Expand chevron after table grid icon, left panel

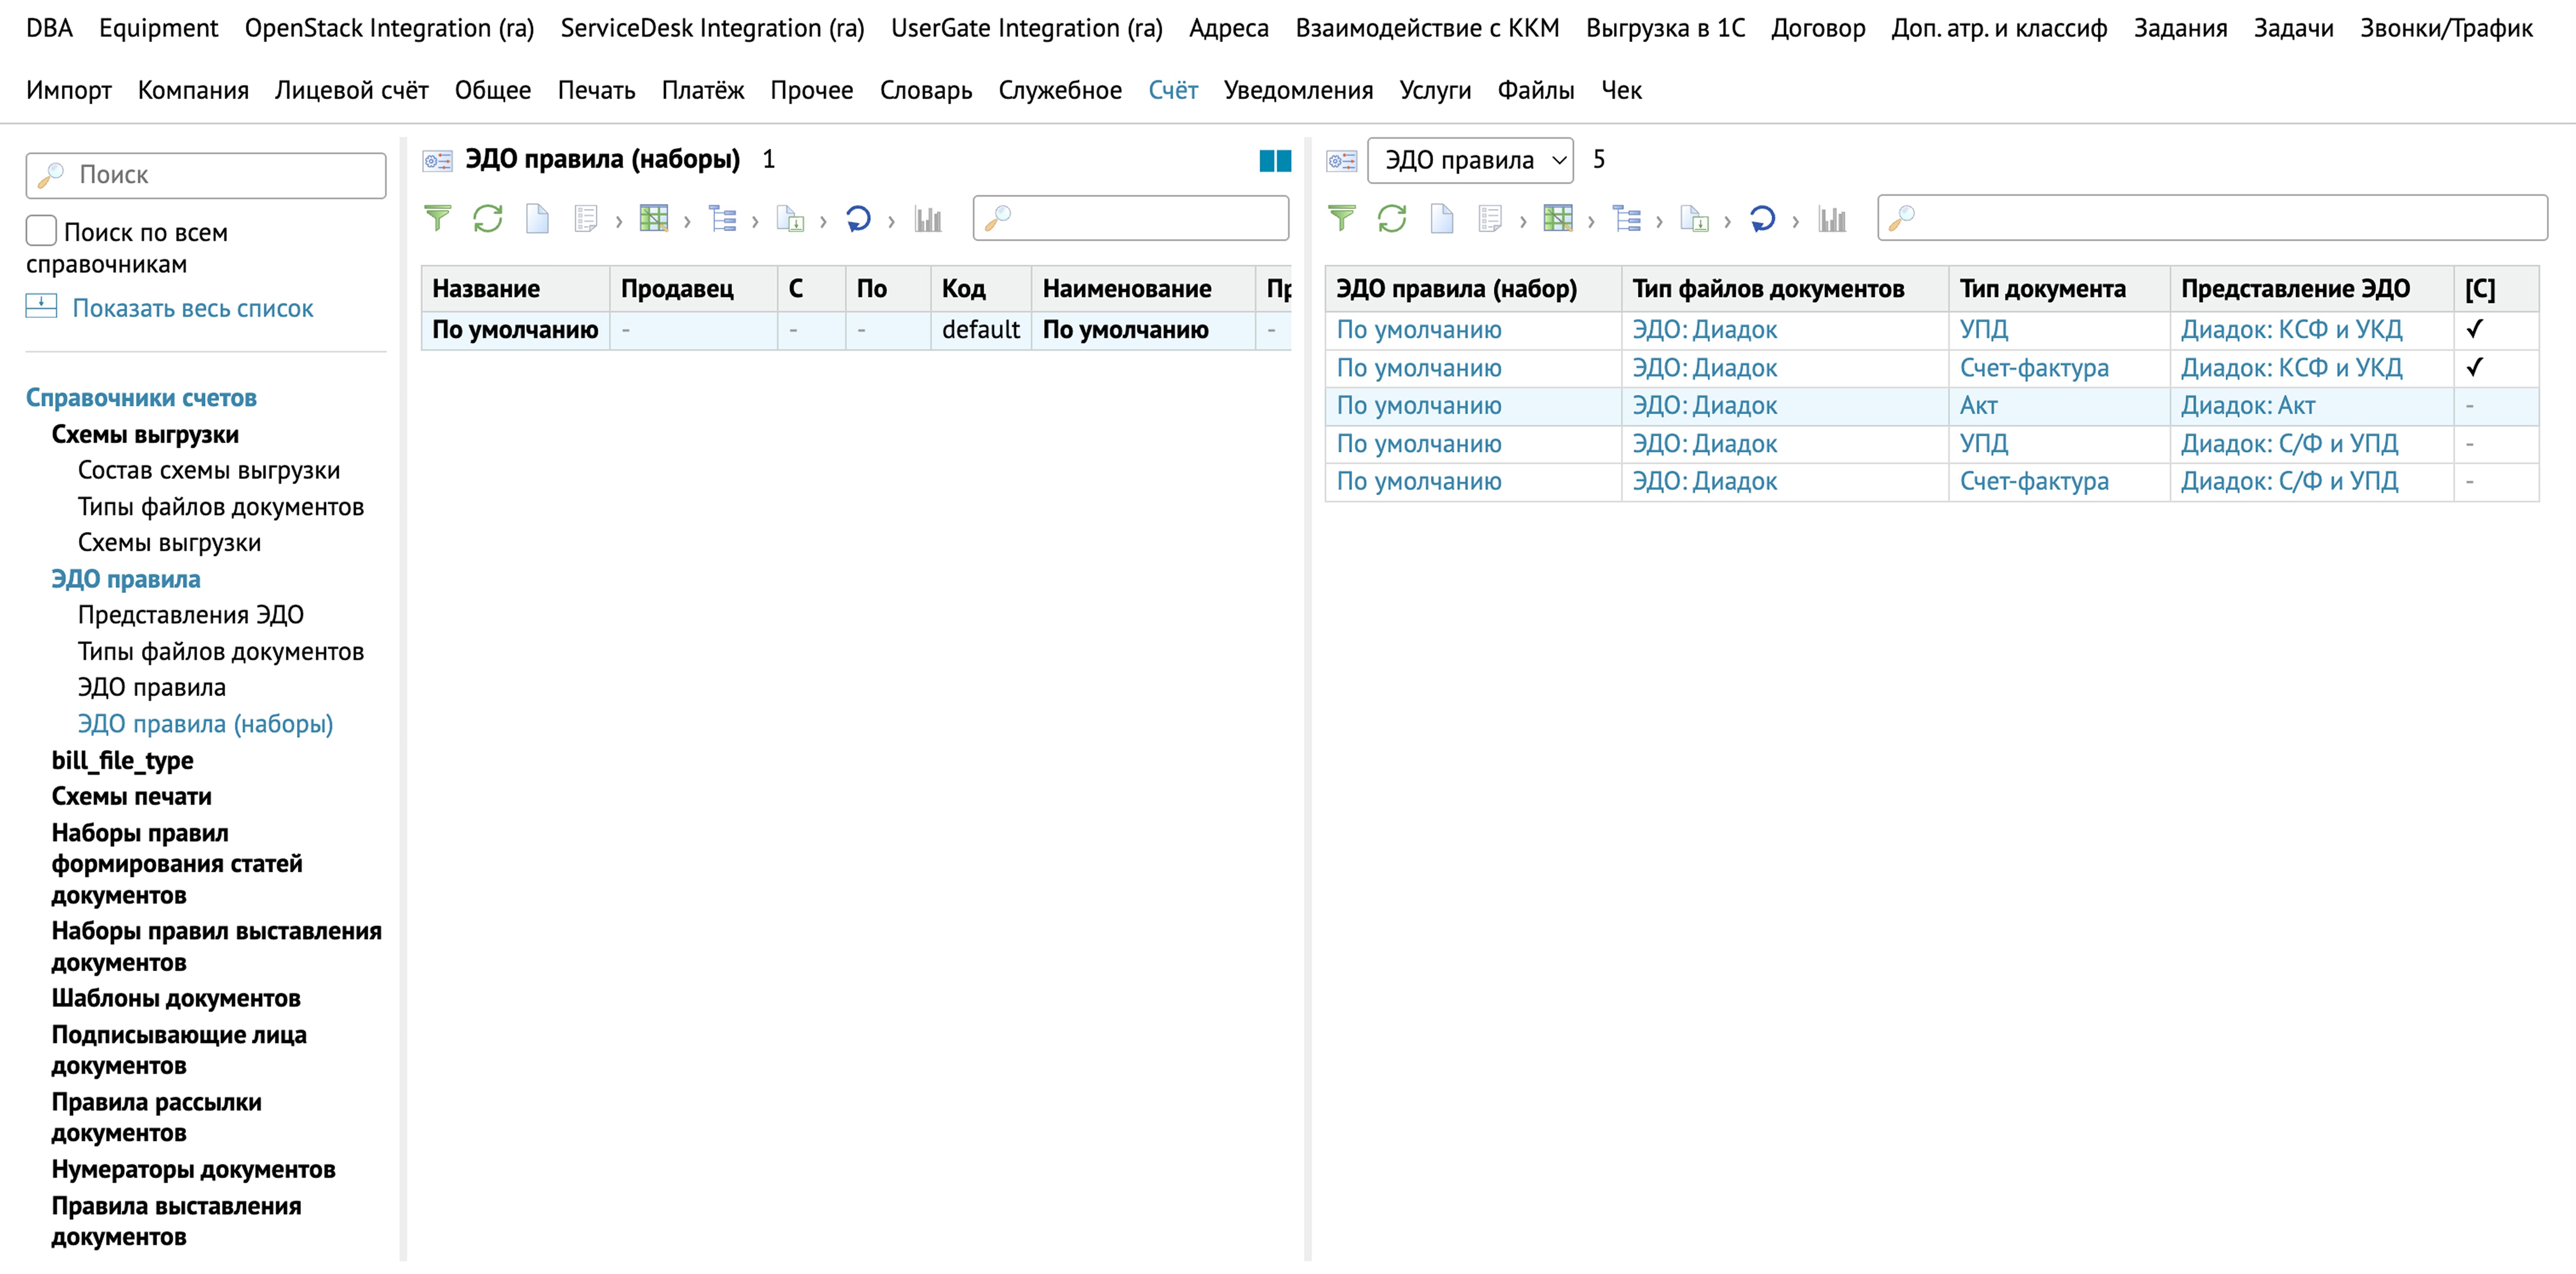687,221
